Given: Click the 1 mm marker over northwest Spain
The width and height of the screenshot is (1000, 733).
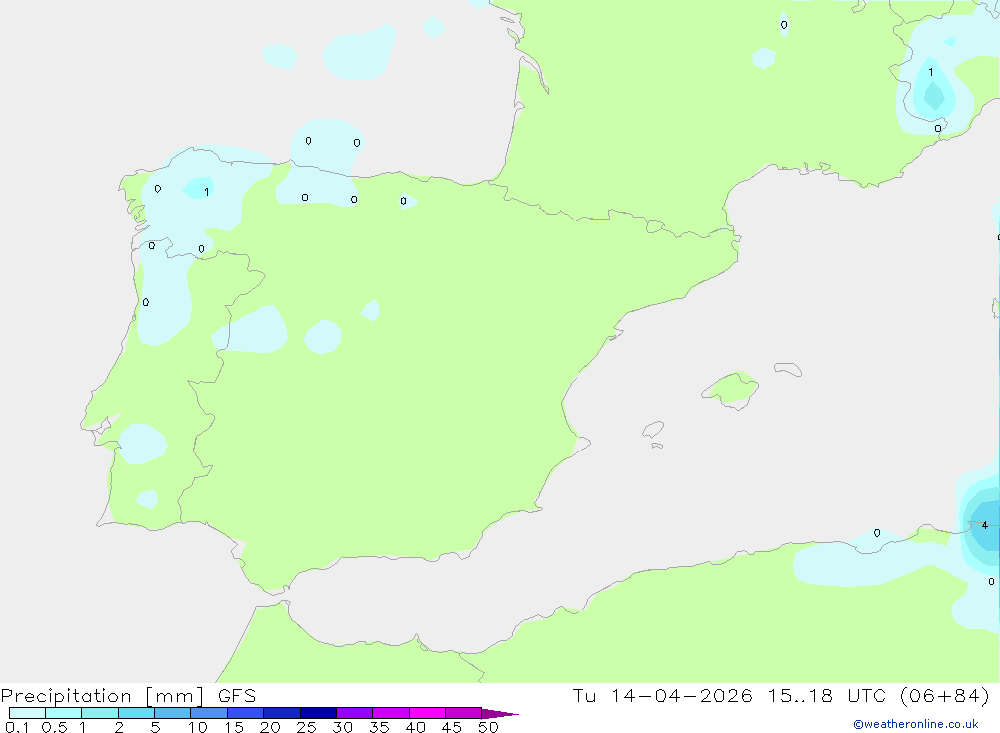Looking at the screenshot, I should pyautogui.click(x=206, y=192).
